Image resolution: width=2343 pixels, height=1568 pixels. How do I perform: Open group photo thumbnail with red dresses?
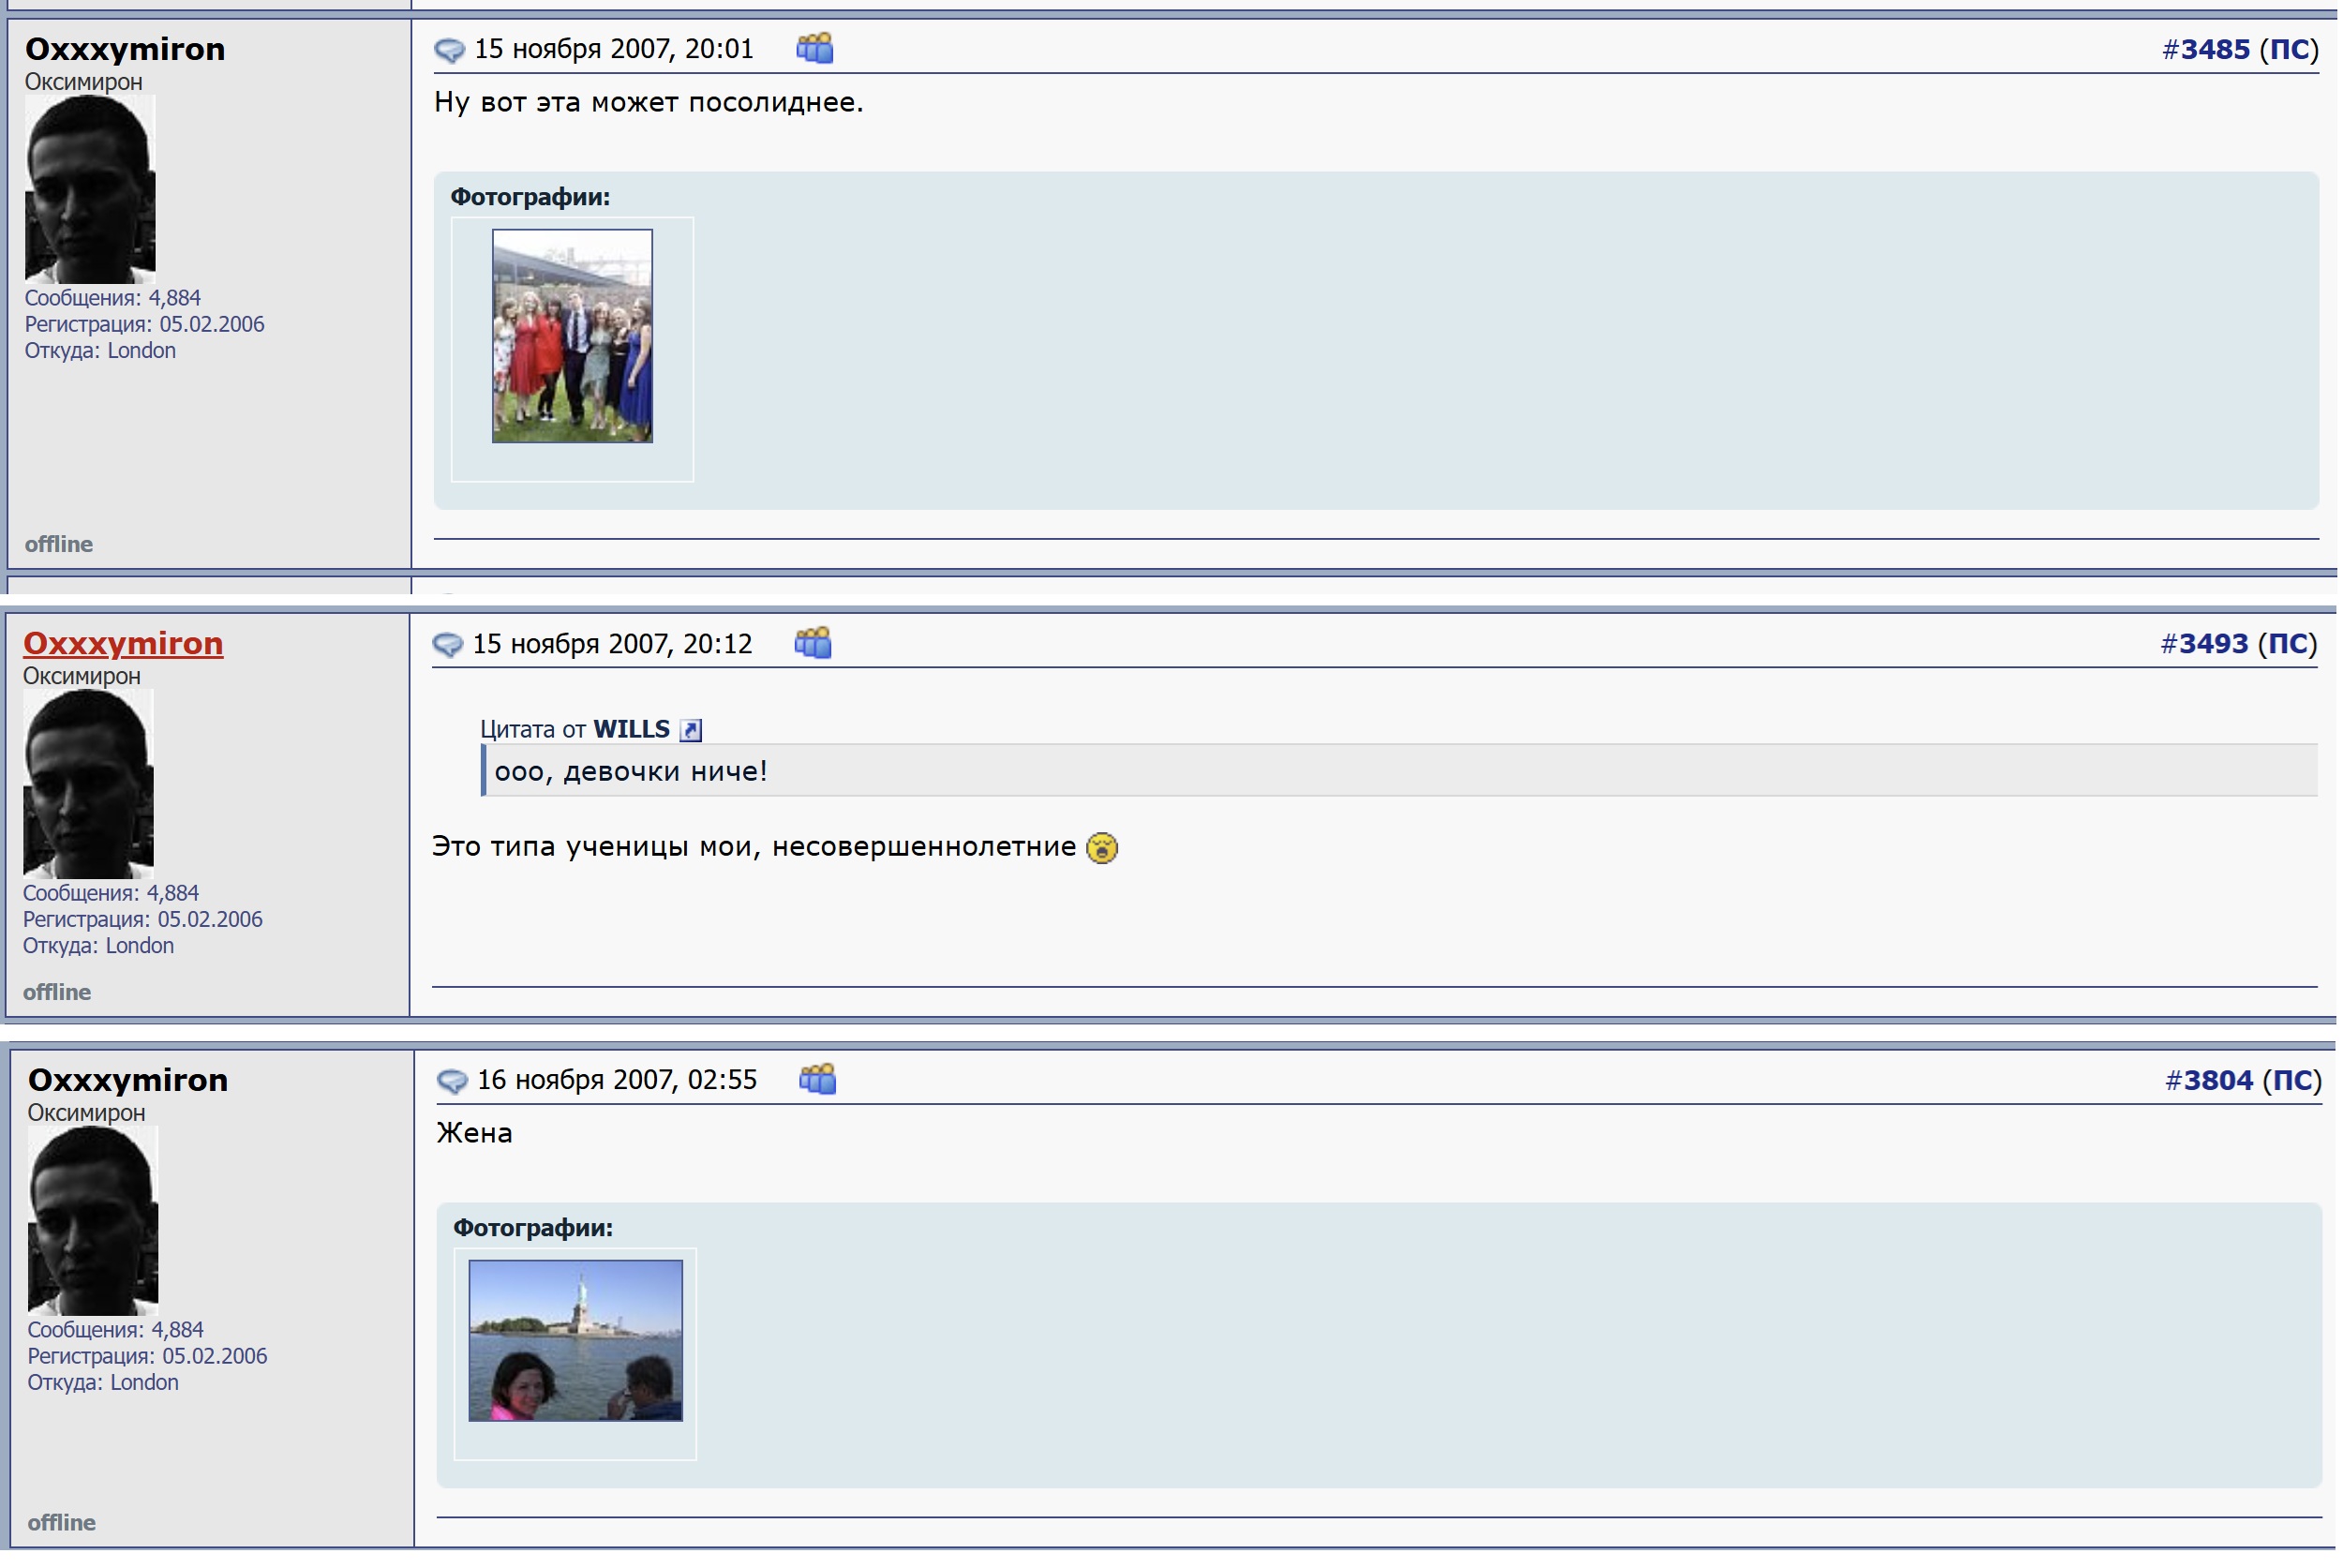pyautogui.click(x=572, y=336)
